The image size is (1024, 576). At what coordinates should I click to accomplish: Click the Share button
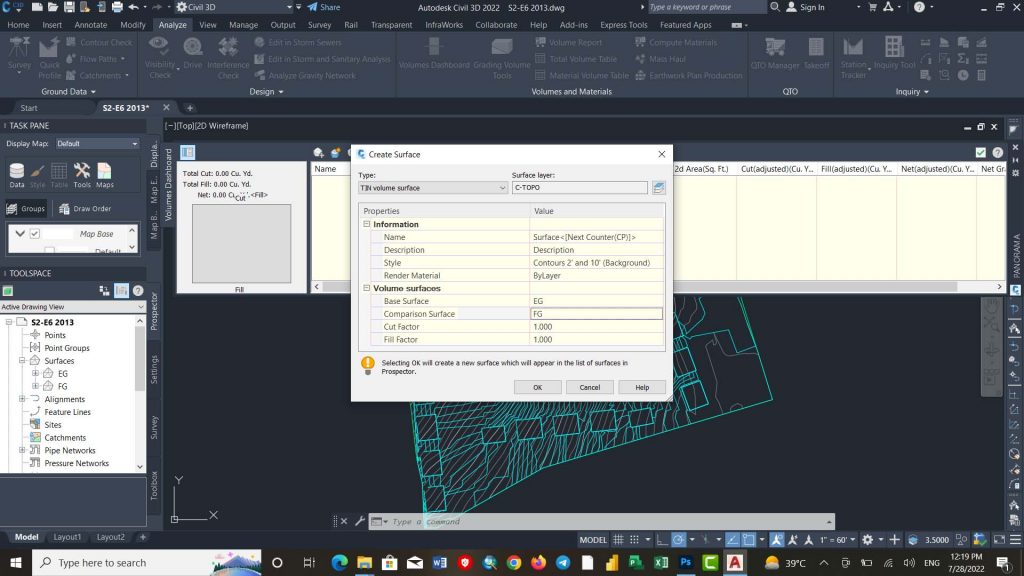point(324,7)
